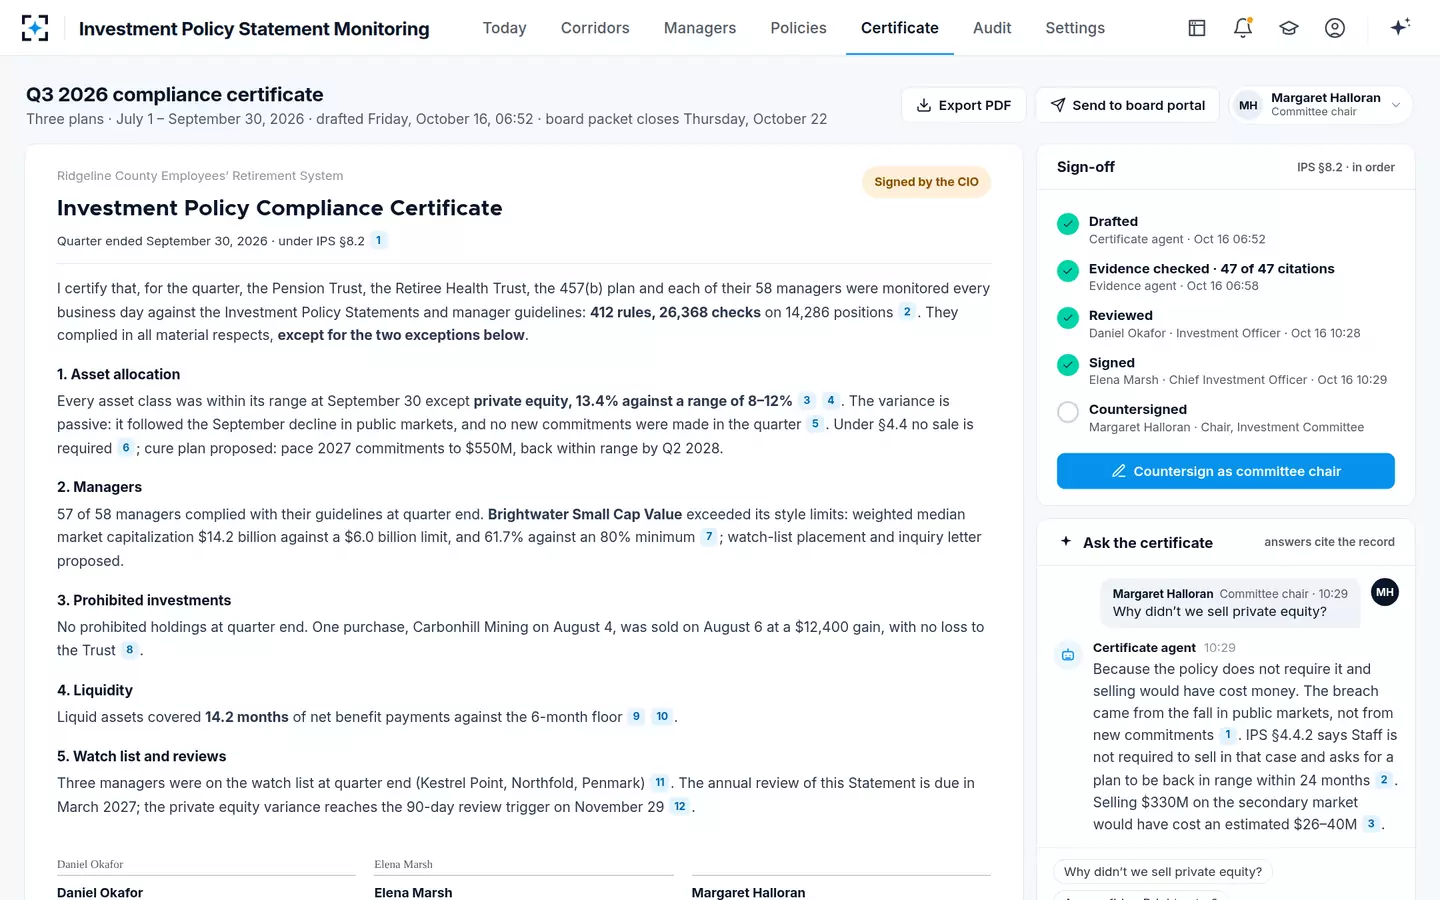The image size is (1440, 900).
Task: Expand the Margaret Halloran role dropdown
Action: [x=1321, y=105]
